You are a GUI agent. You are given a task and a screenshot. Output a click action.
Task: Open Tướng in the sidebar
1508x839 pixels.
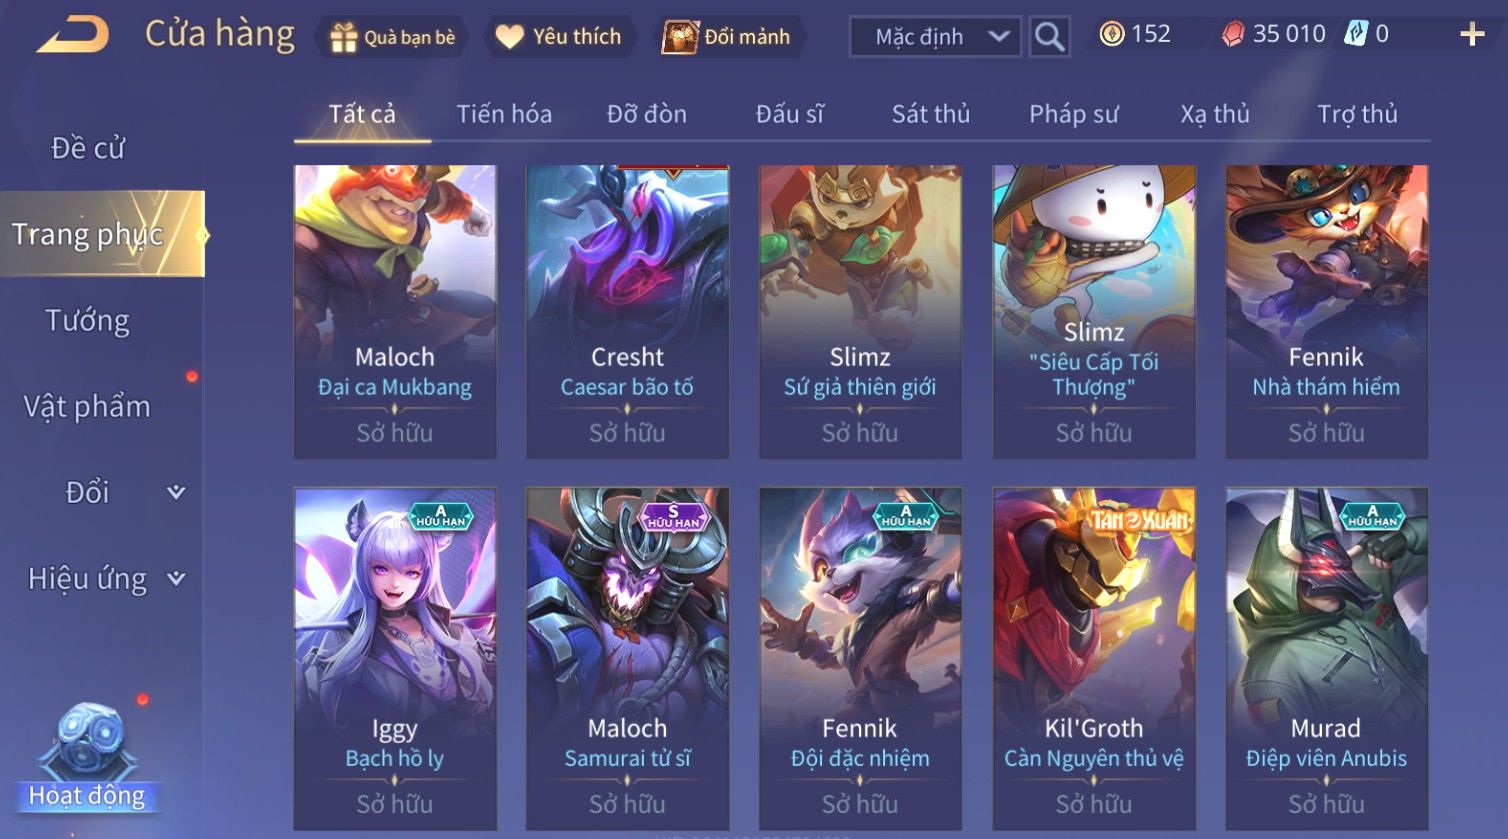click(88, 320)
